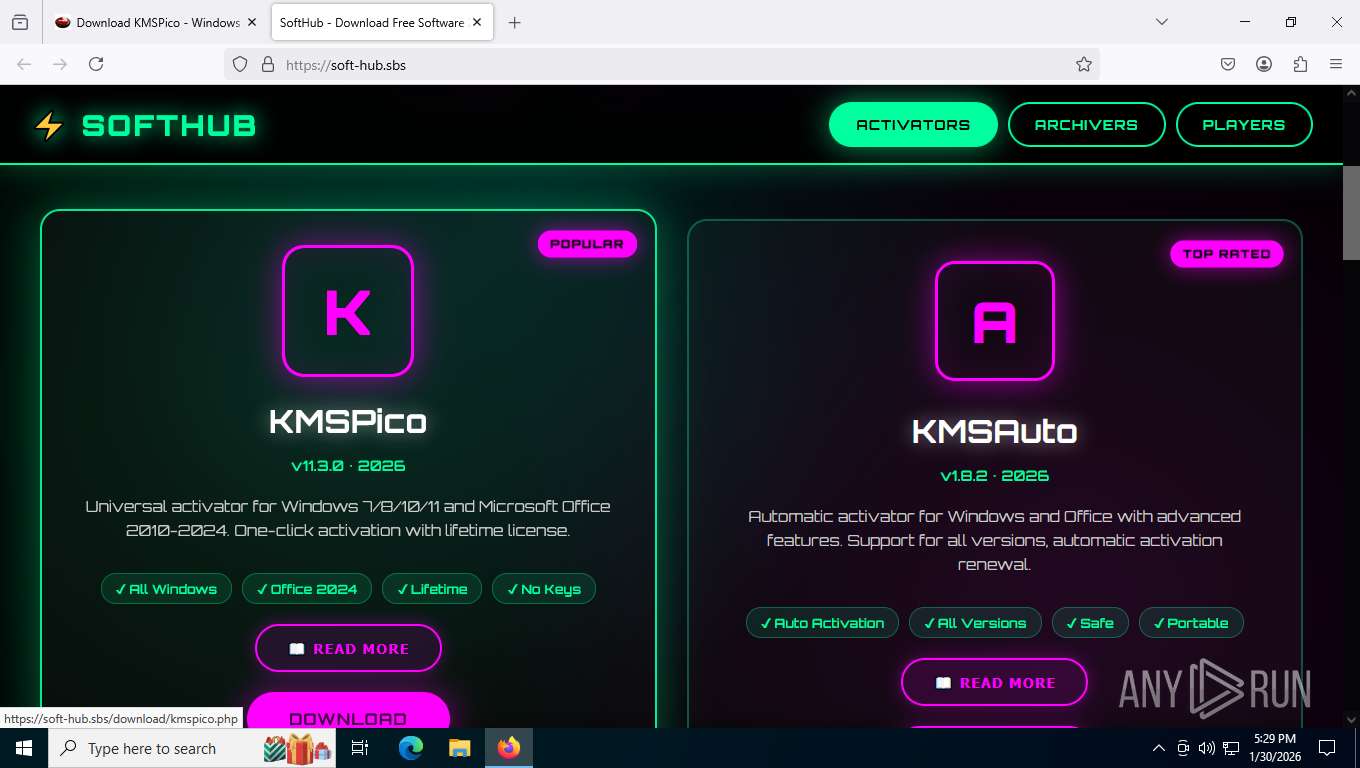The image size is (1360, 768).
Task: Close the Download KMSPico tab
Action: click(x=253, y=22)
